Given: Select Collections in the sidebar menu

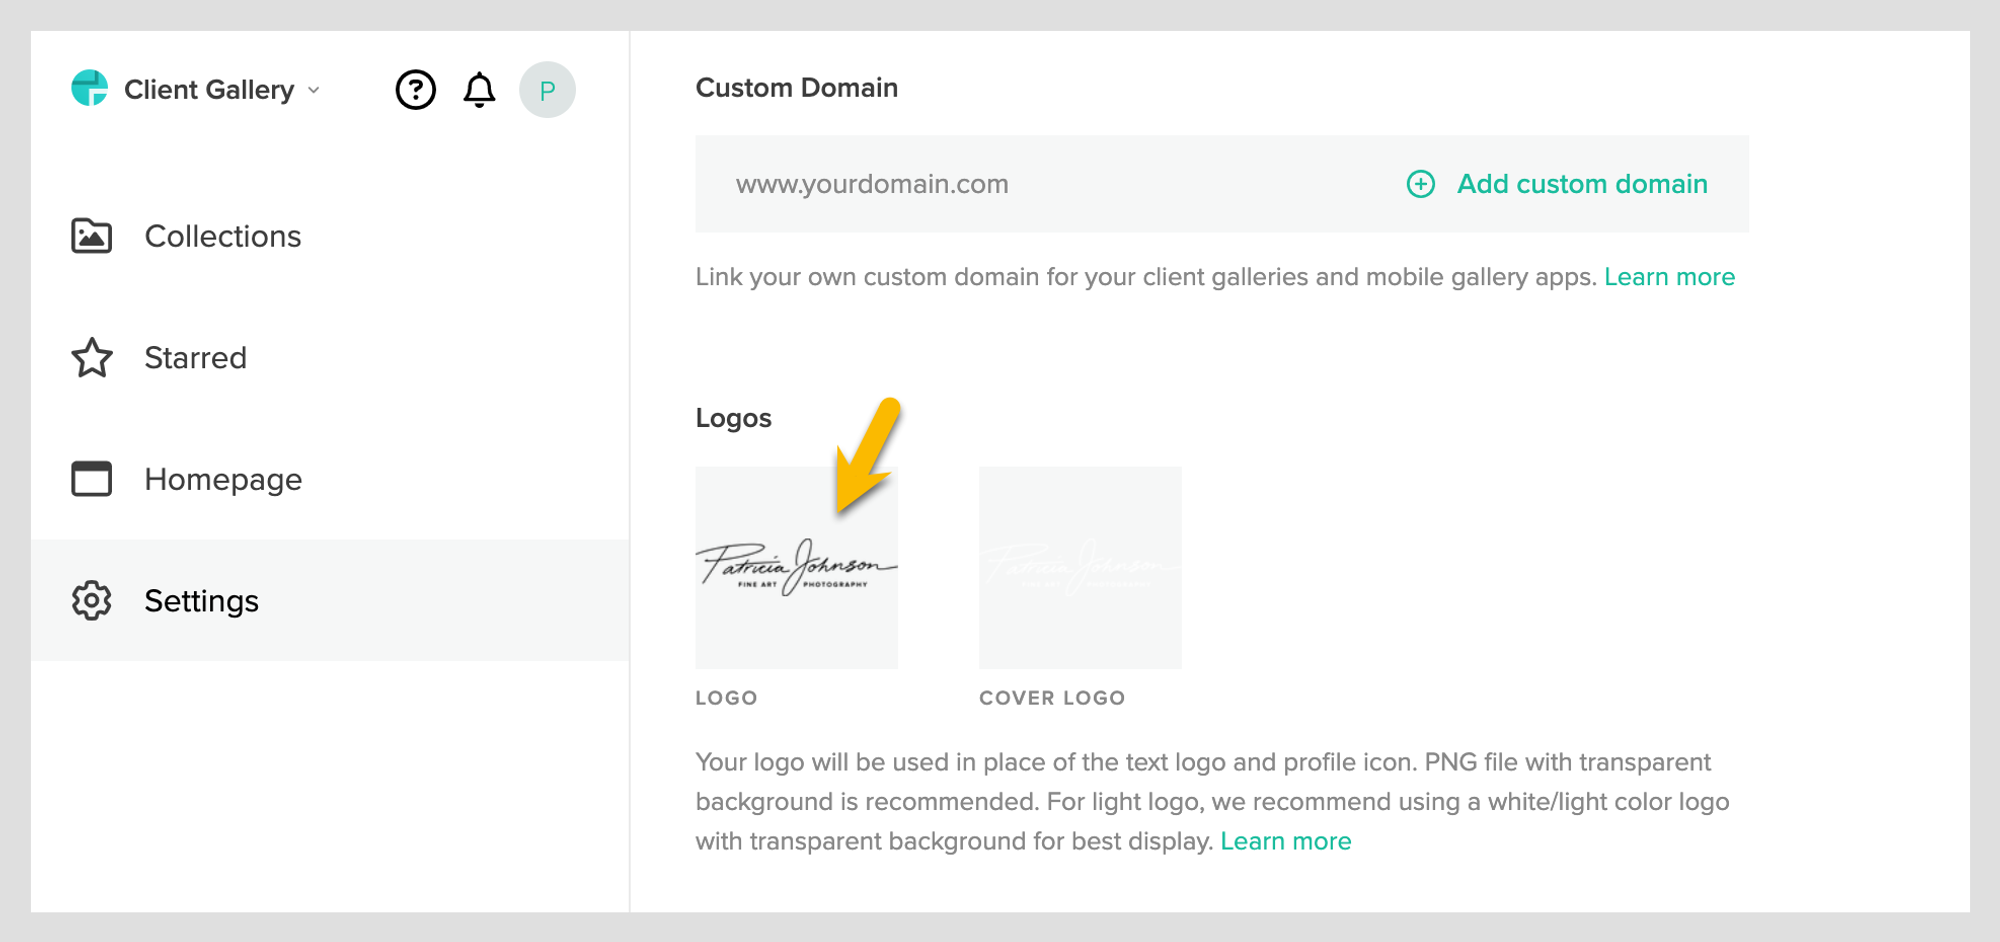Looking at the screenshot, I should point(223,236).
